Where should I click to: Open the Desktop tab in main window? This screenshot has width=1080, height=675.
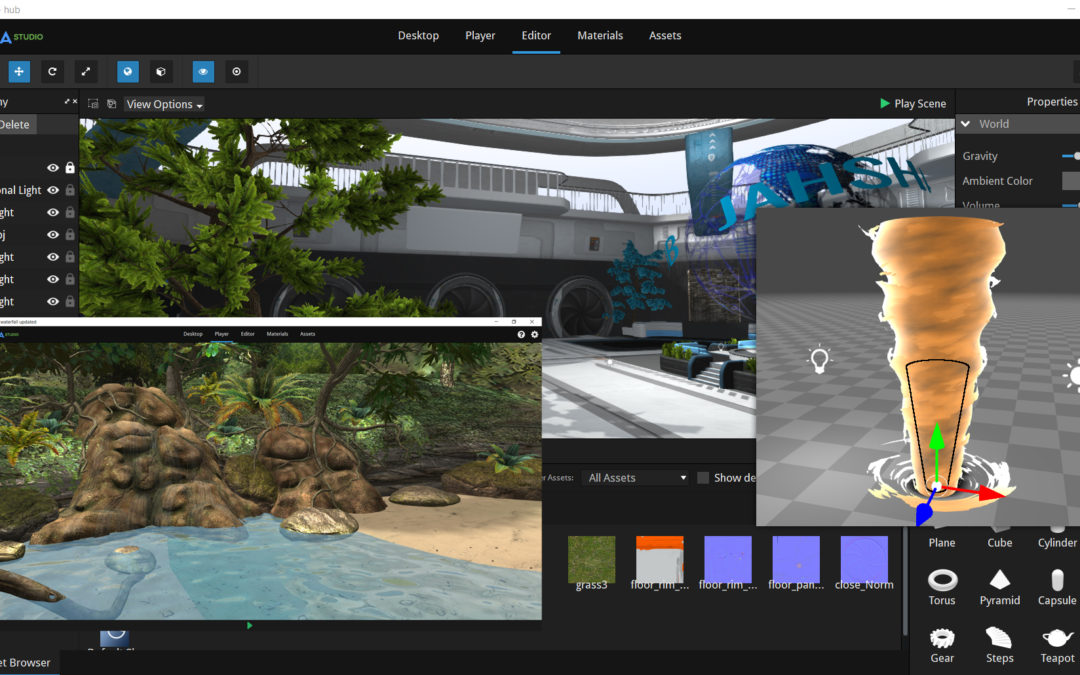(418, 36)
